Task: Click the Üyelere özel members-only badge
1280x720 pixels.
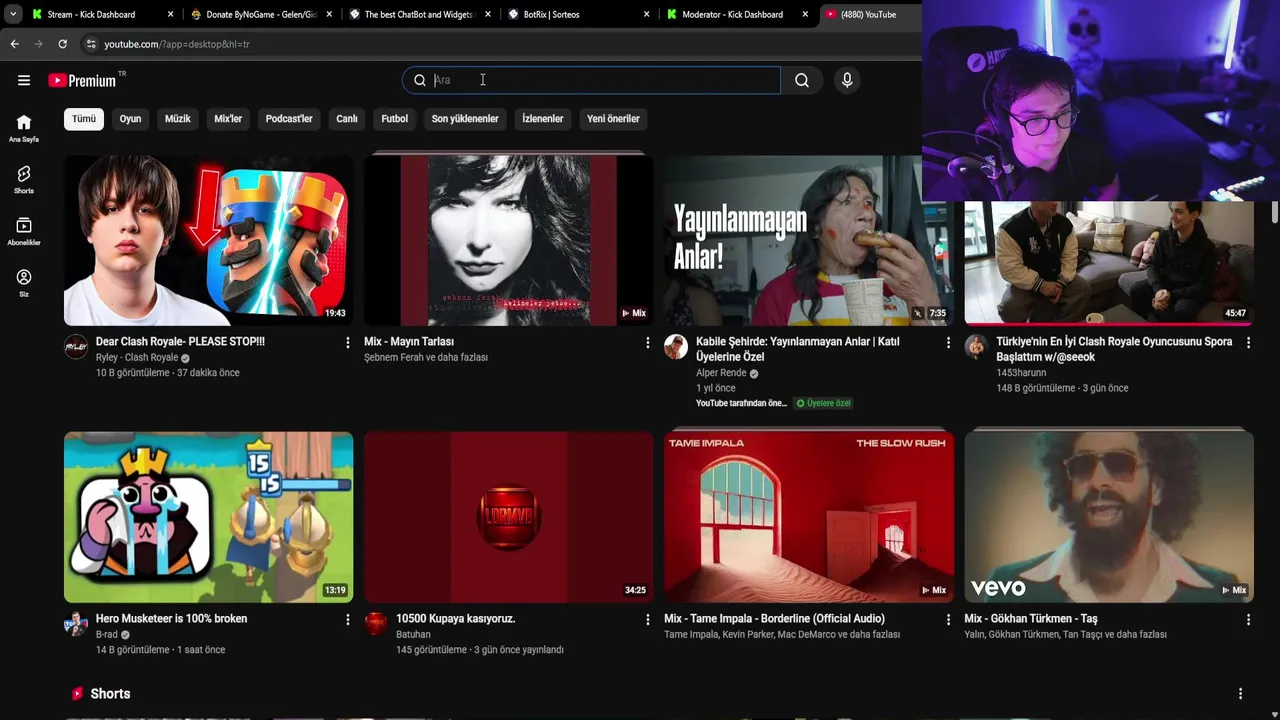Action: click(824, 403)
